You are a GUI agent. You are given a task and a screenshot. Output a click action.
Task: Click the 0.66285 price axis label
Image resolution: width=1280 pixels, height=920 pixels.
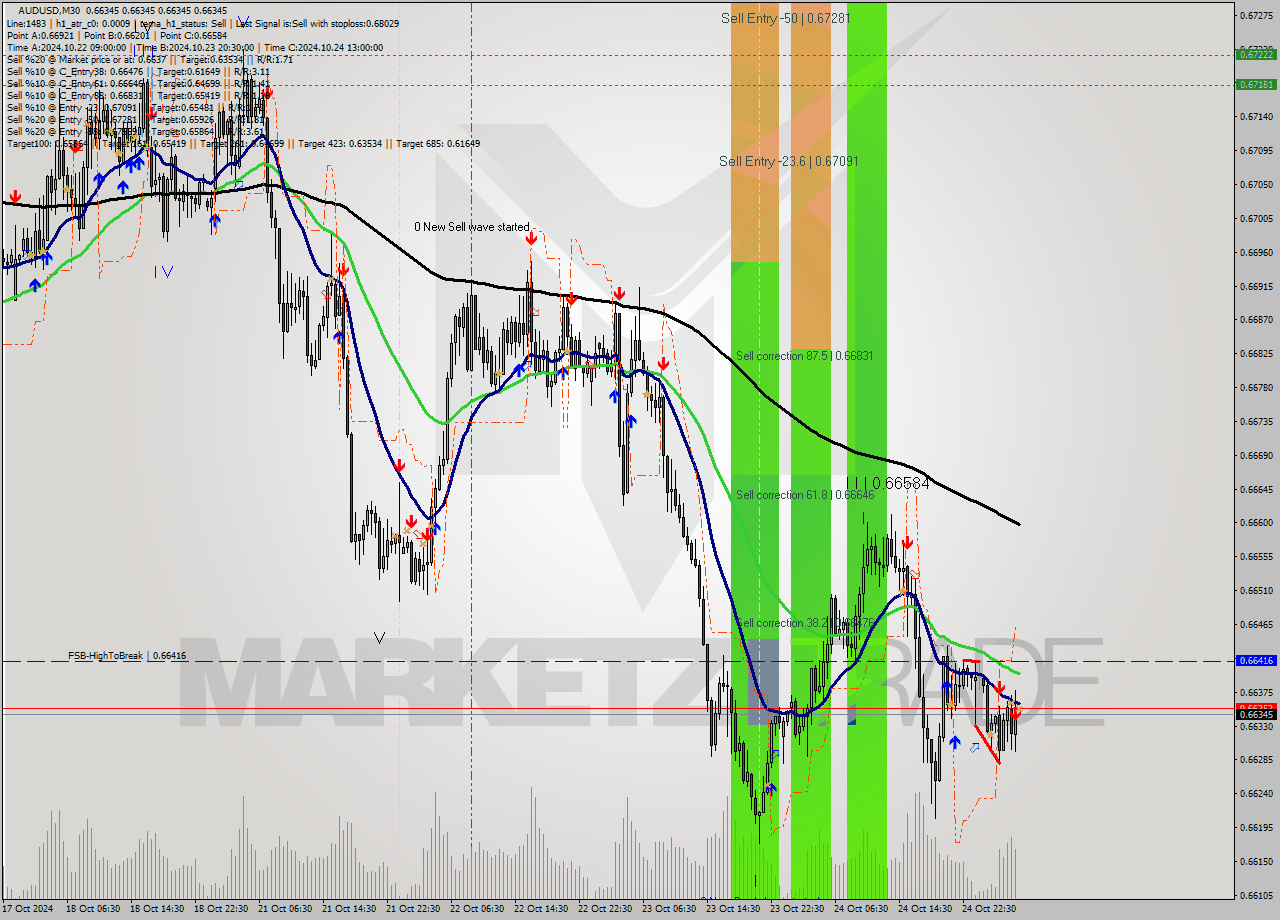pos(1256,759)
